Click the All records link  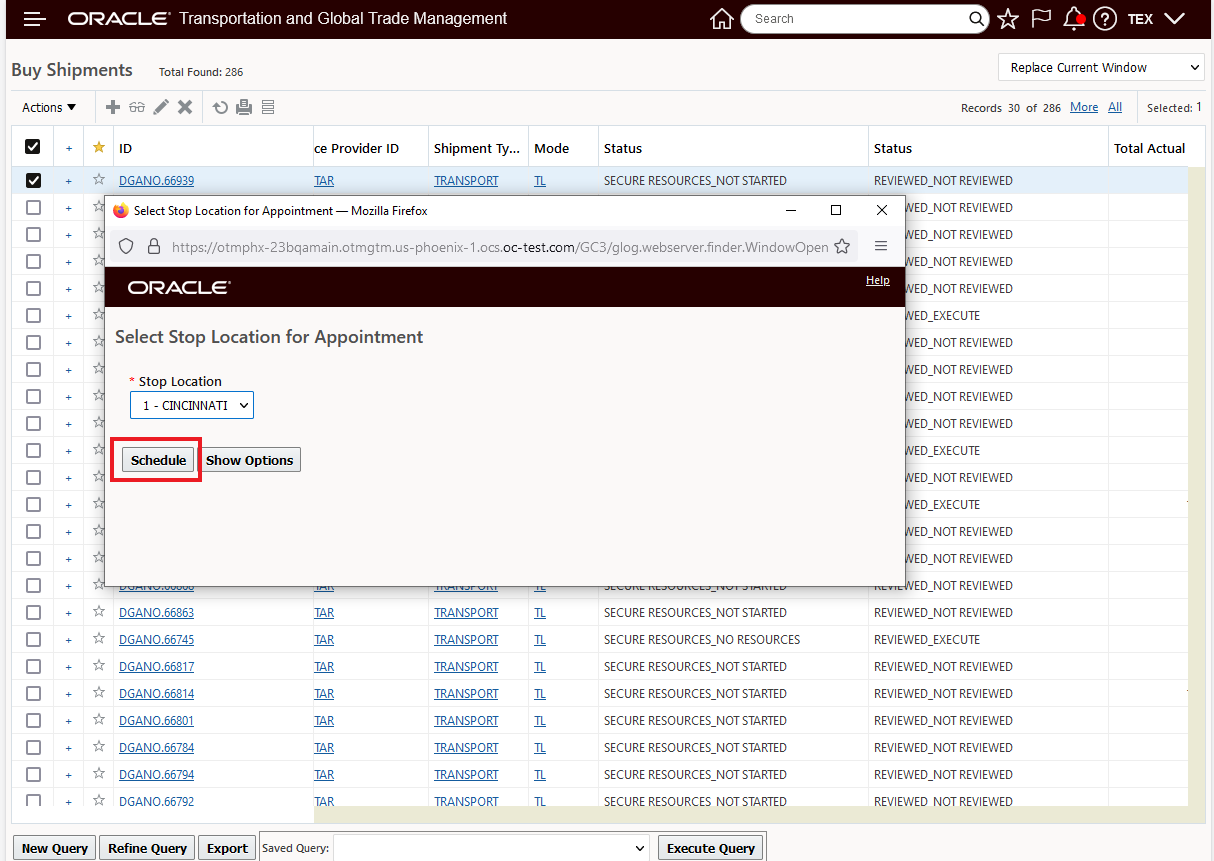[1115, 107]
